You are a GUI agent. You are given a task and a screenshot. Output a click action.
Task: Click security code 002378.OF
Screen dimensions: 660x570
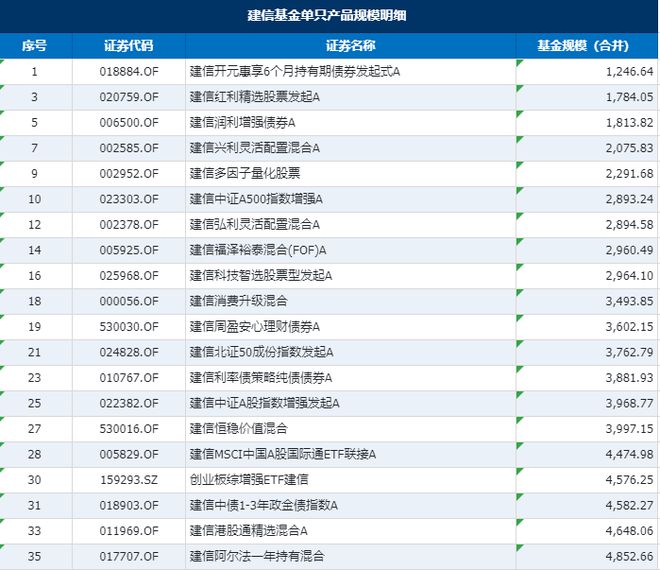point(129,225)
